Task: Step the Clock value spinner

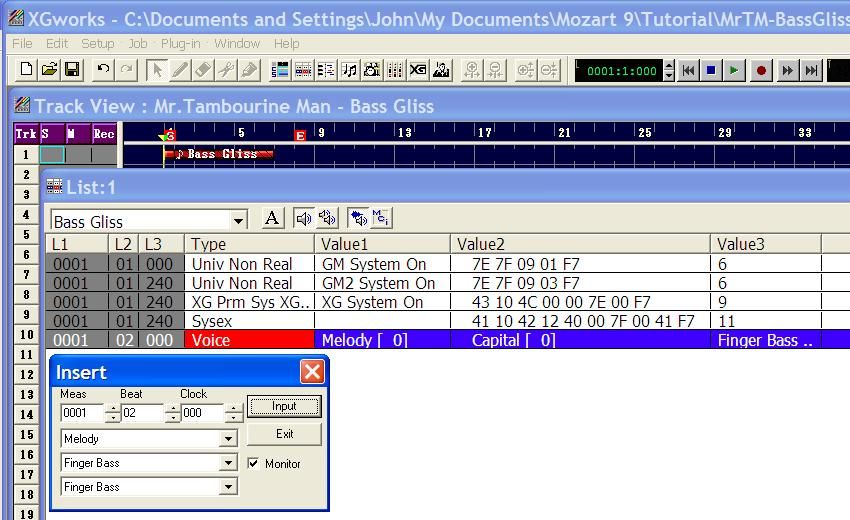Action: 233,413
